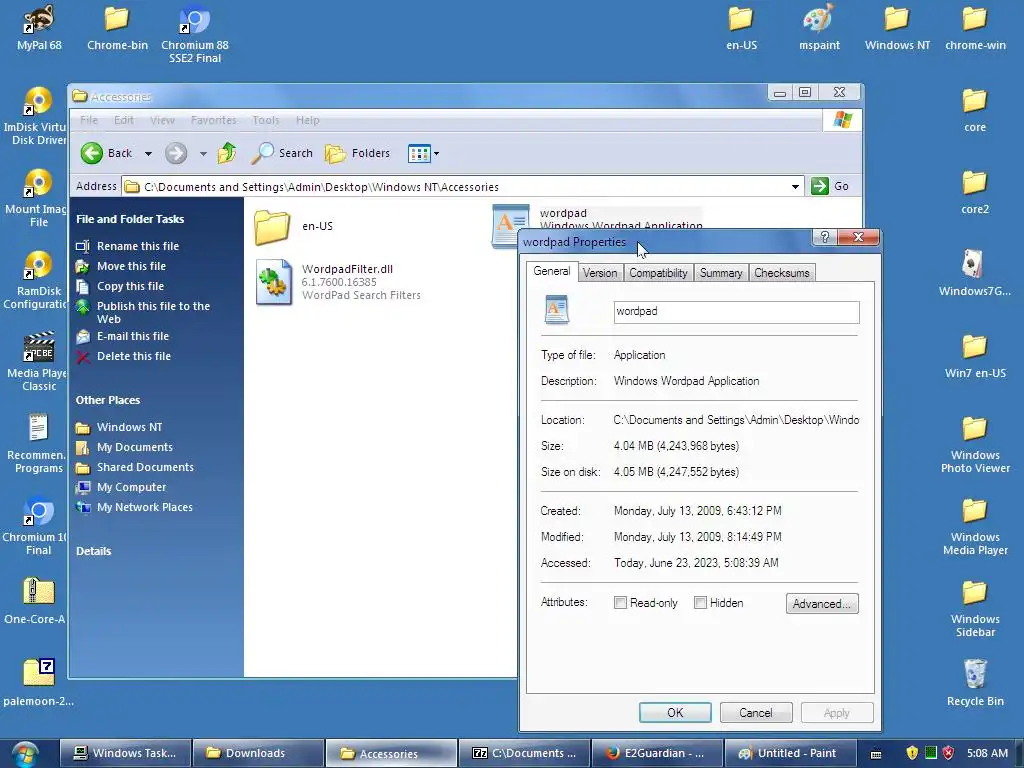This screenshot has height=768, width=1024.
Task: Open the Windows NT desktop folder
Action: [x=897, y=27]
